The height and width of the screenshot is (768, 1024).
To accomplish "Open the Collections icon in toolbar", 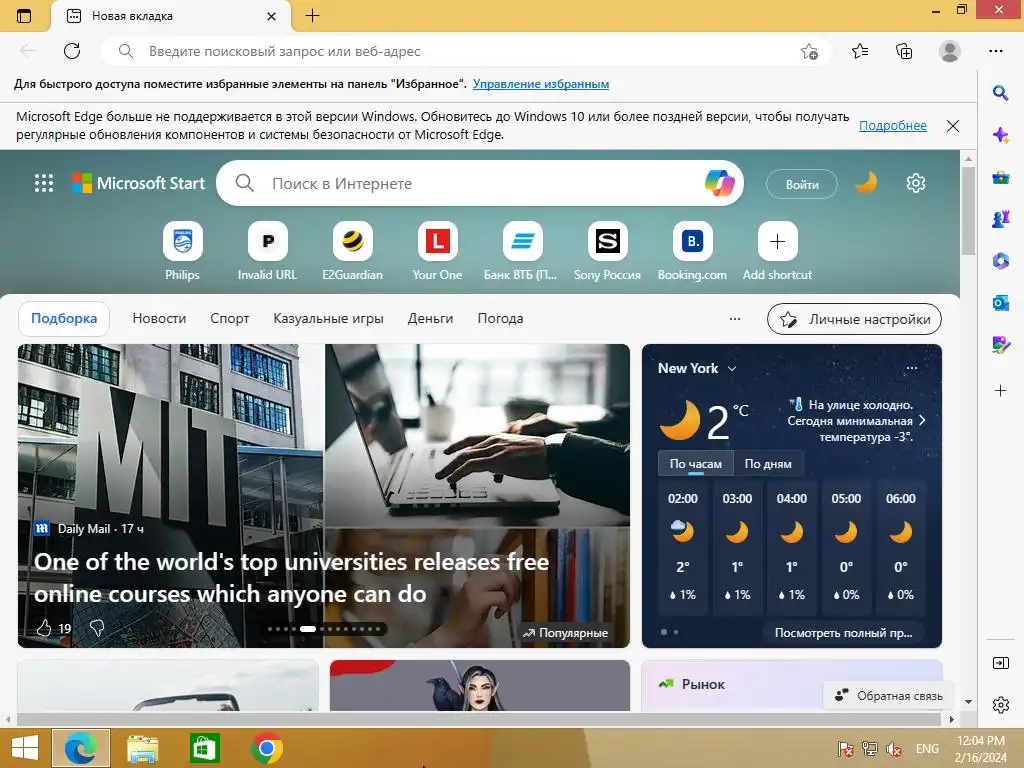I will (x=904, y=51).
